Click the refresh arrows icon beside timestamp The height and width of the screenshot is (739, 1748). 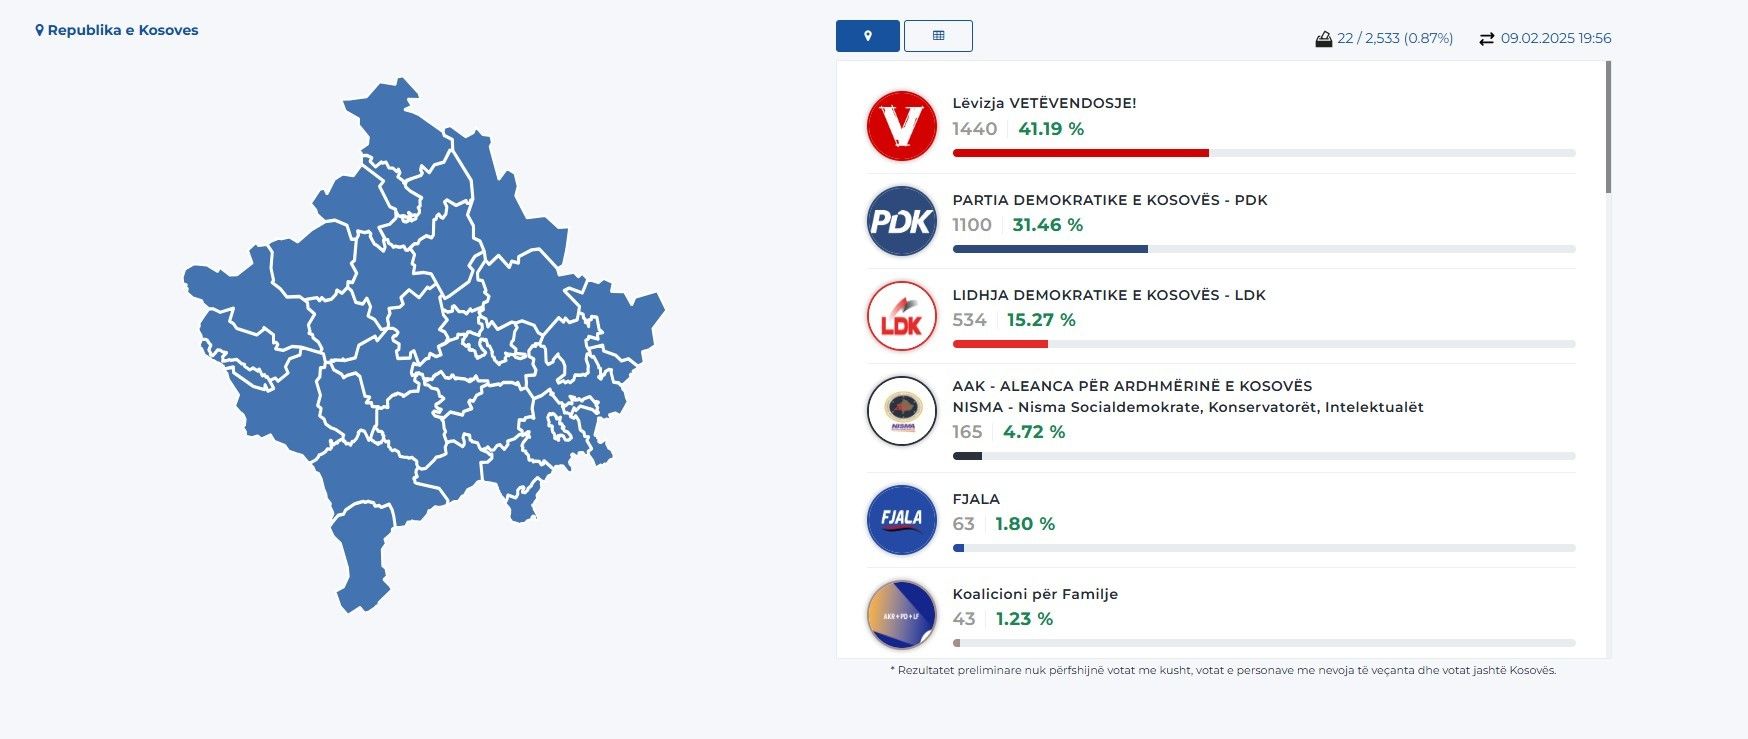point(1486,39)
